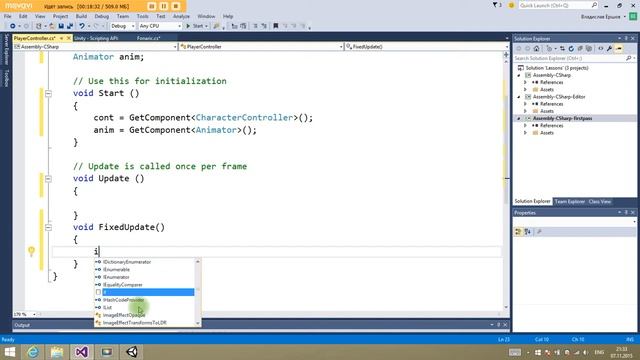This screenshot has width=640, height=360.
Task: Click the View Code icon in Solution Explorer
Action: coord(600,49)
